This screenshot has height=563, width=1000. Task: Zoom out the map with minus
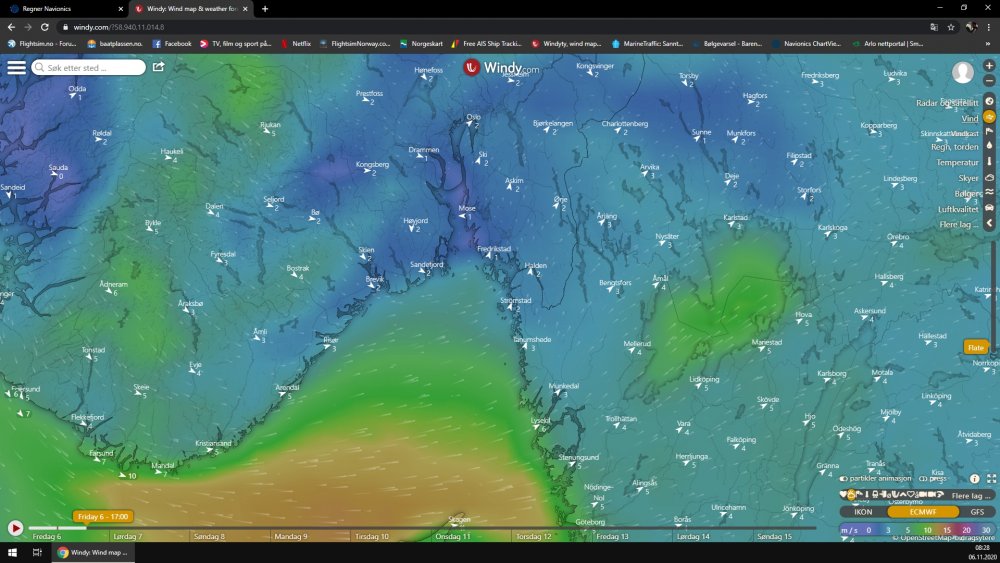tap(989, 81)
